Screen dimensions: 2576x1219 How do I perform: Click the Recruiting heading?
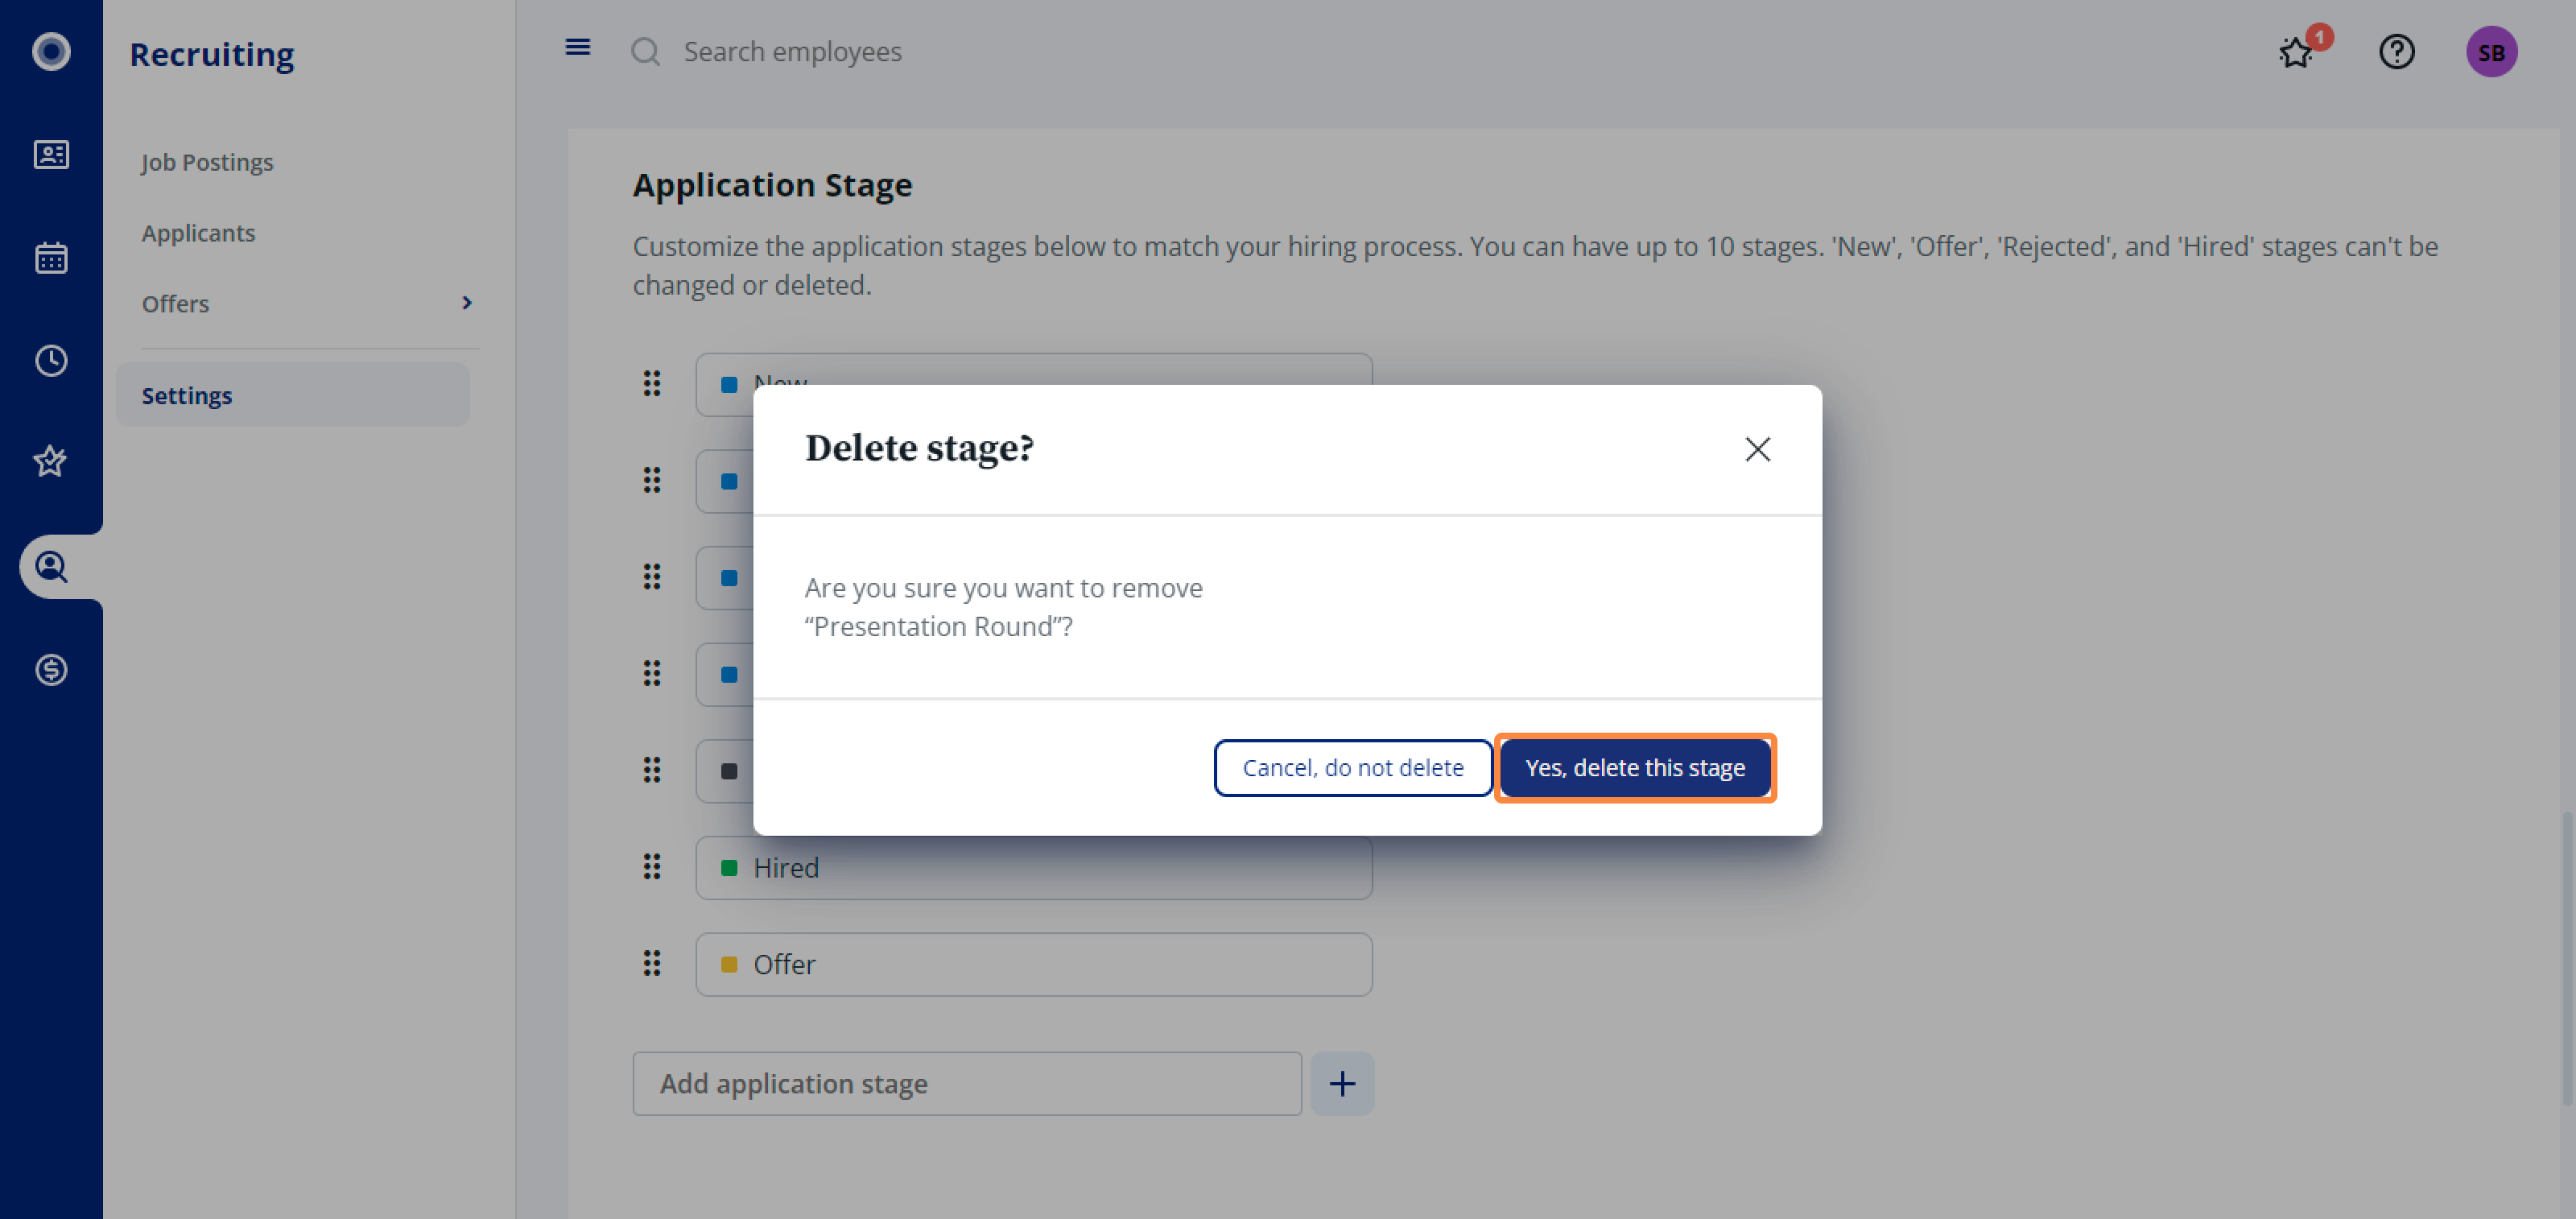pyautogui.click(x=211, y=54)
